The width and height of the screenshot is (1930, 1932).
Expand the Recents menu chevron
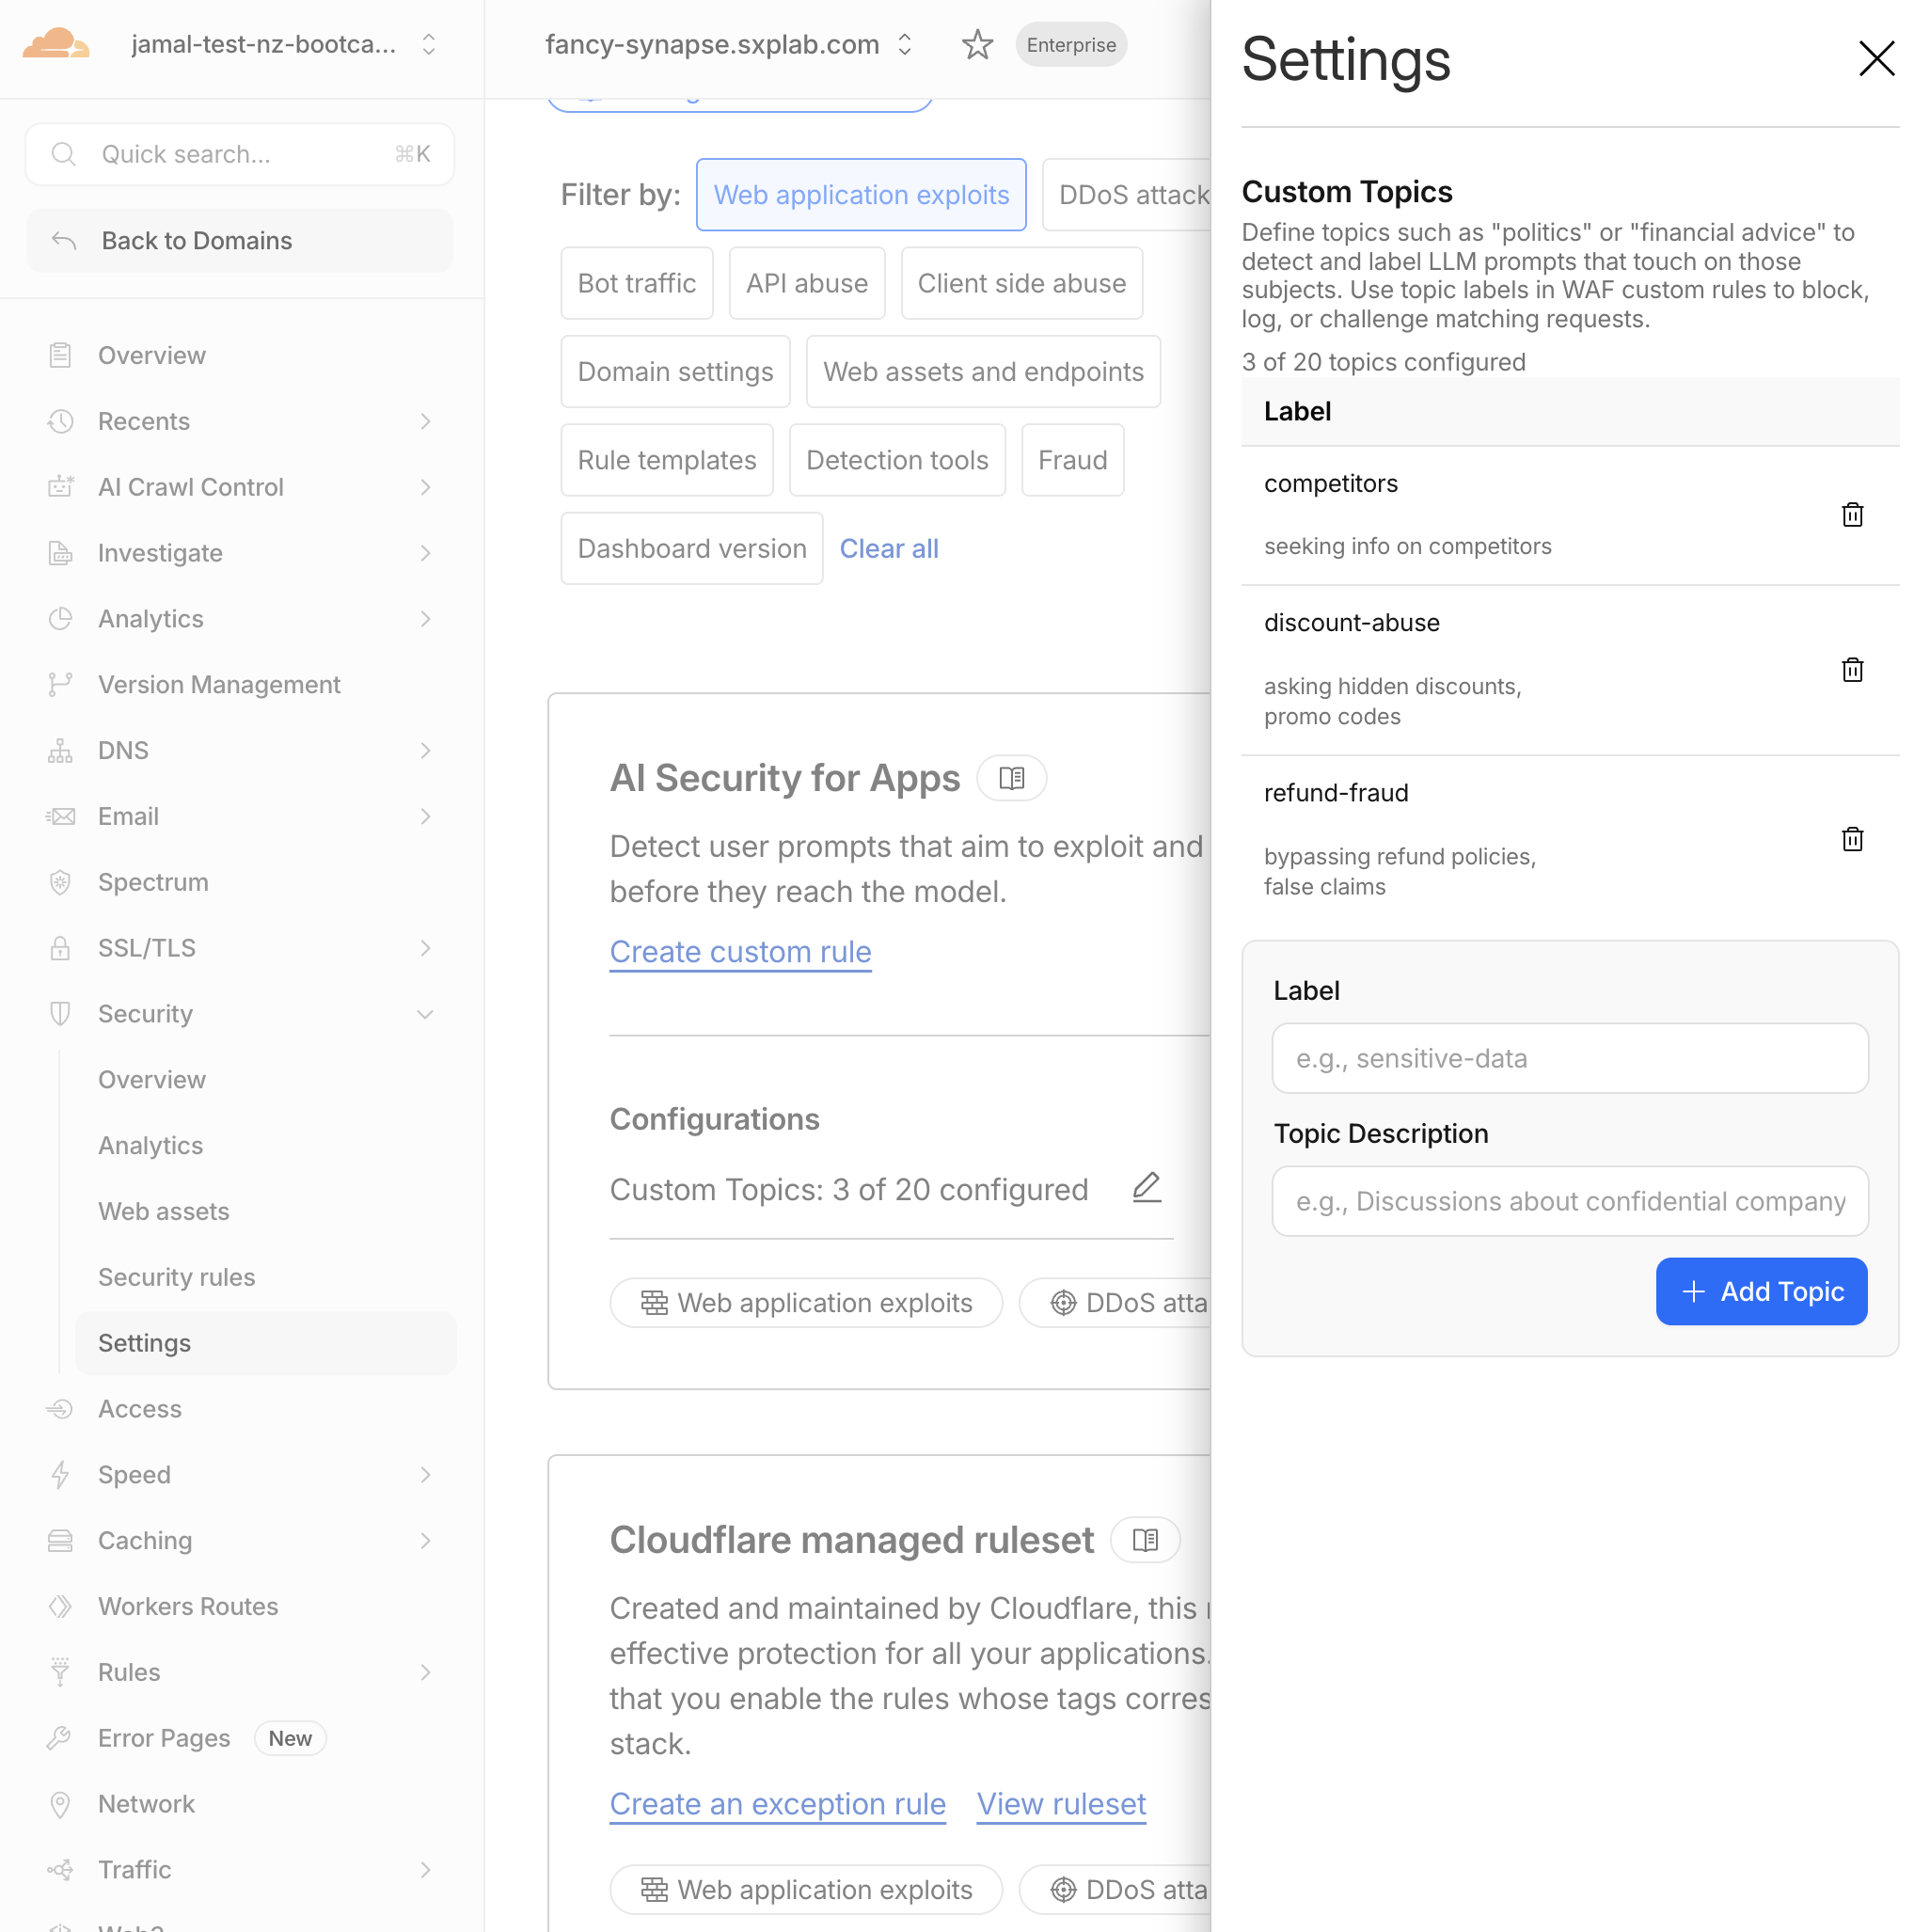[x=425, y=421]
